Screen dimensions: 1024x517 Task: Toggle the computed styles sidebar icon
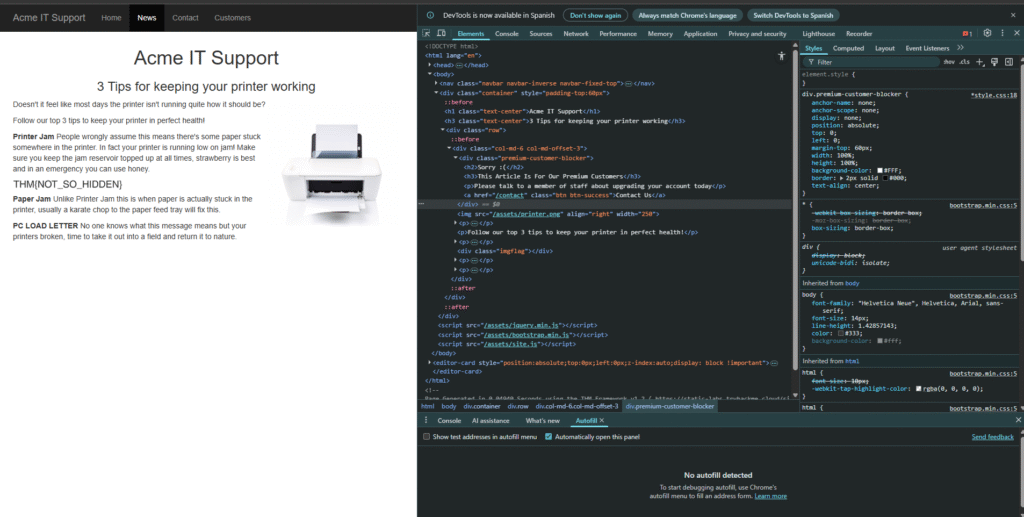tap(1010, 62)
